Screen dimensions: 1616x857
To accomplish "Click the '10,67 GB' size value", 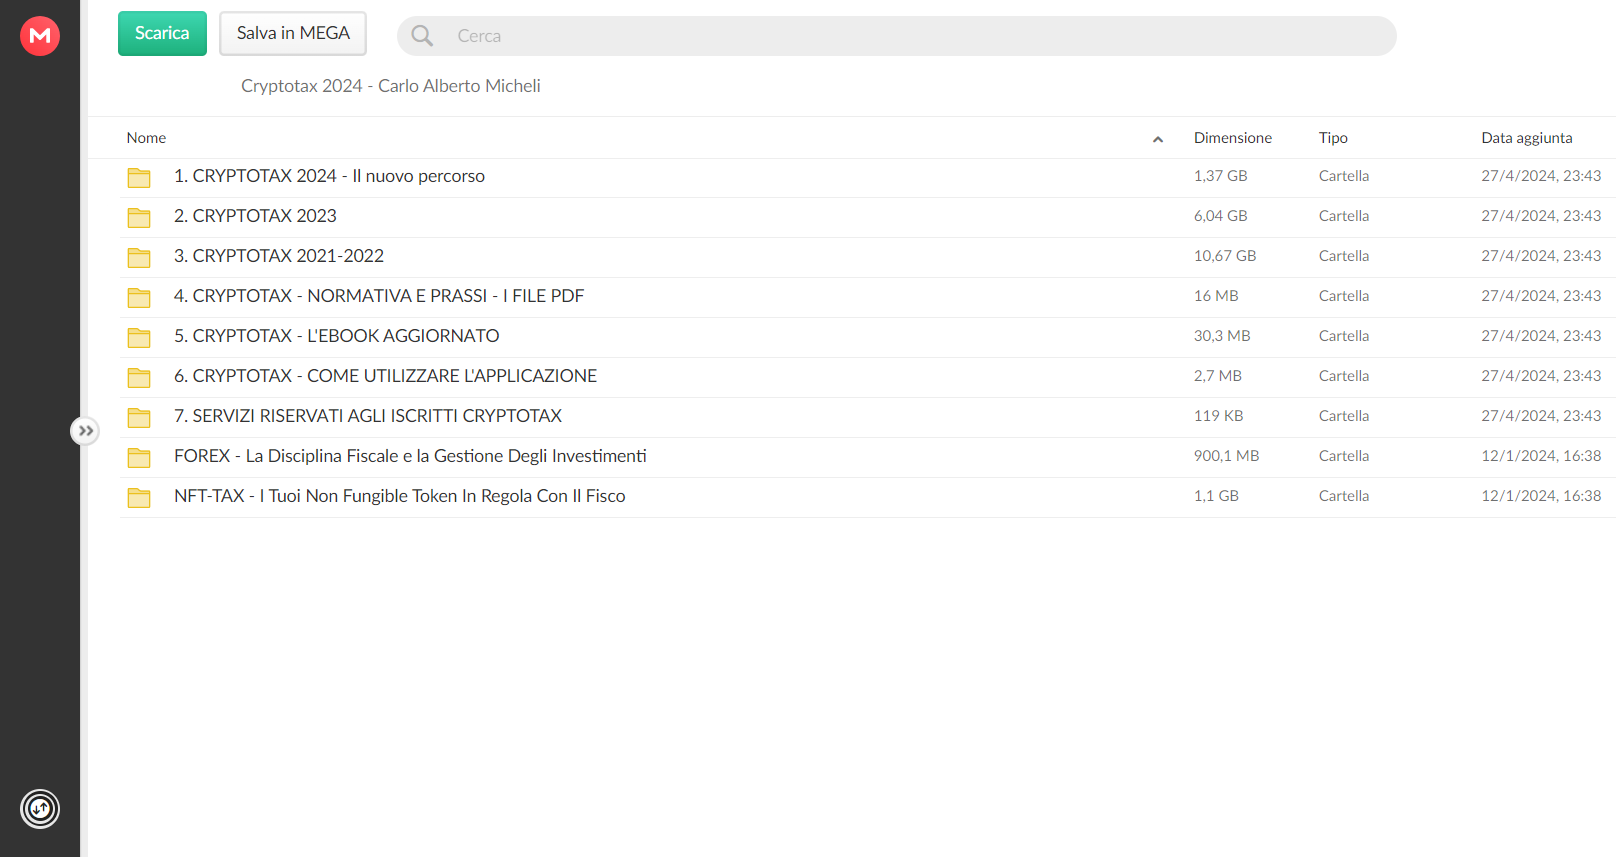I will pos(1225,256).
